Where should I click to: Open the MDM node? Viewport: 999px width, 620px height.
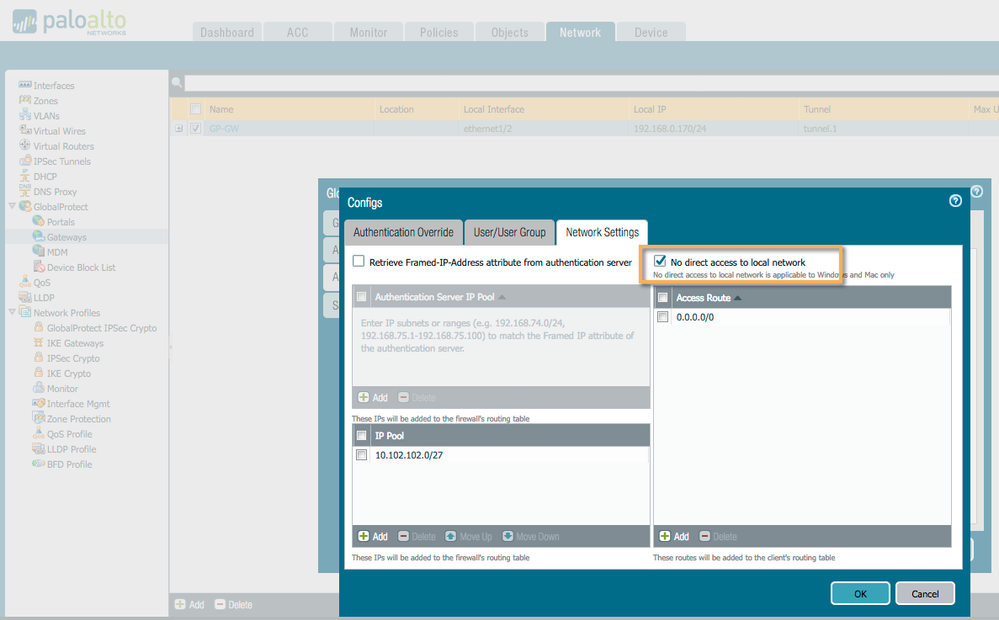point(57,252)
